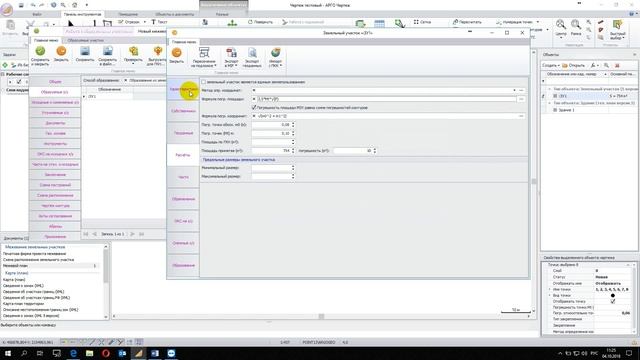Toggle Отображать точку checkbox in properties
The height and width of the screenshot is (360, 640).
pos(613,301)
